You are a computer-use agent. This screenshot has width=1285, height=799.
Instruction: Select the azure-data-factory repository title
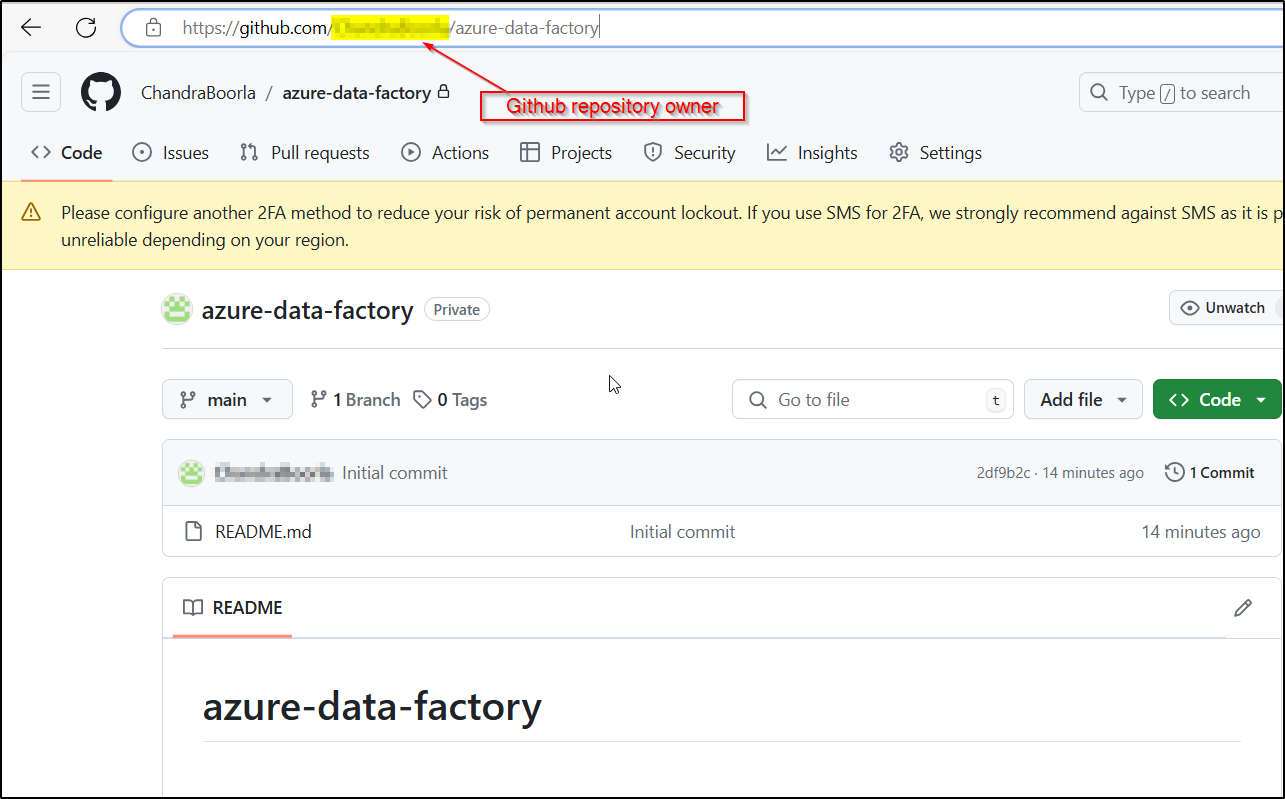(308, 310)
